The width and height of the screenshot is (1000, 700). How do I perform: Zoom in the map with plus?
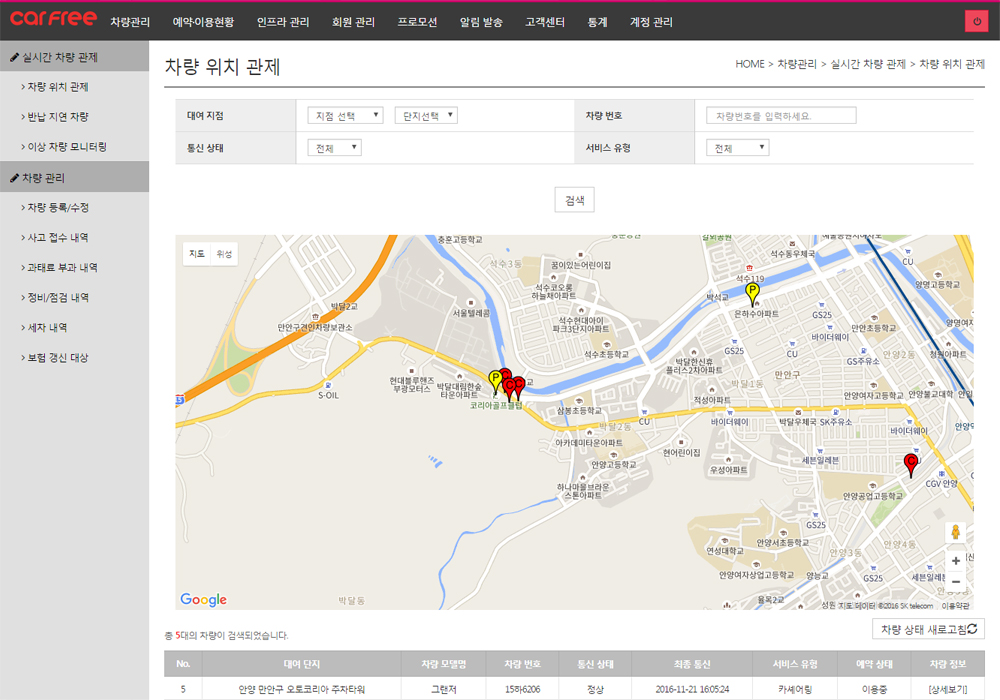pyautogui.click(x=955, y=561)
